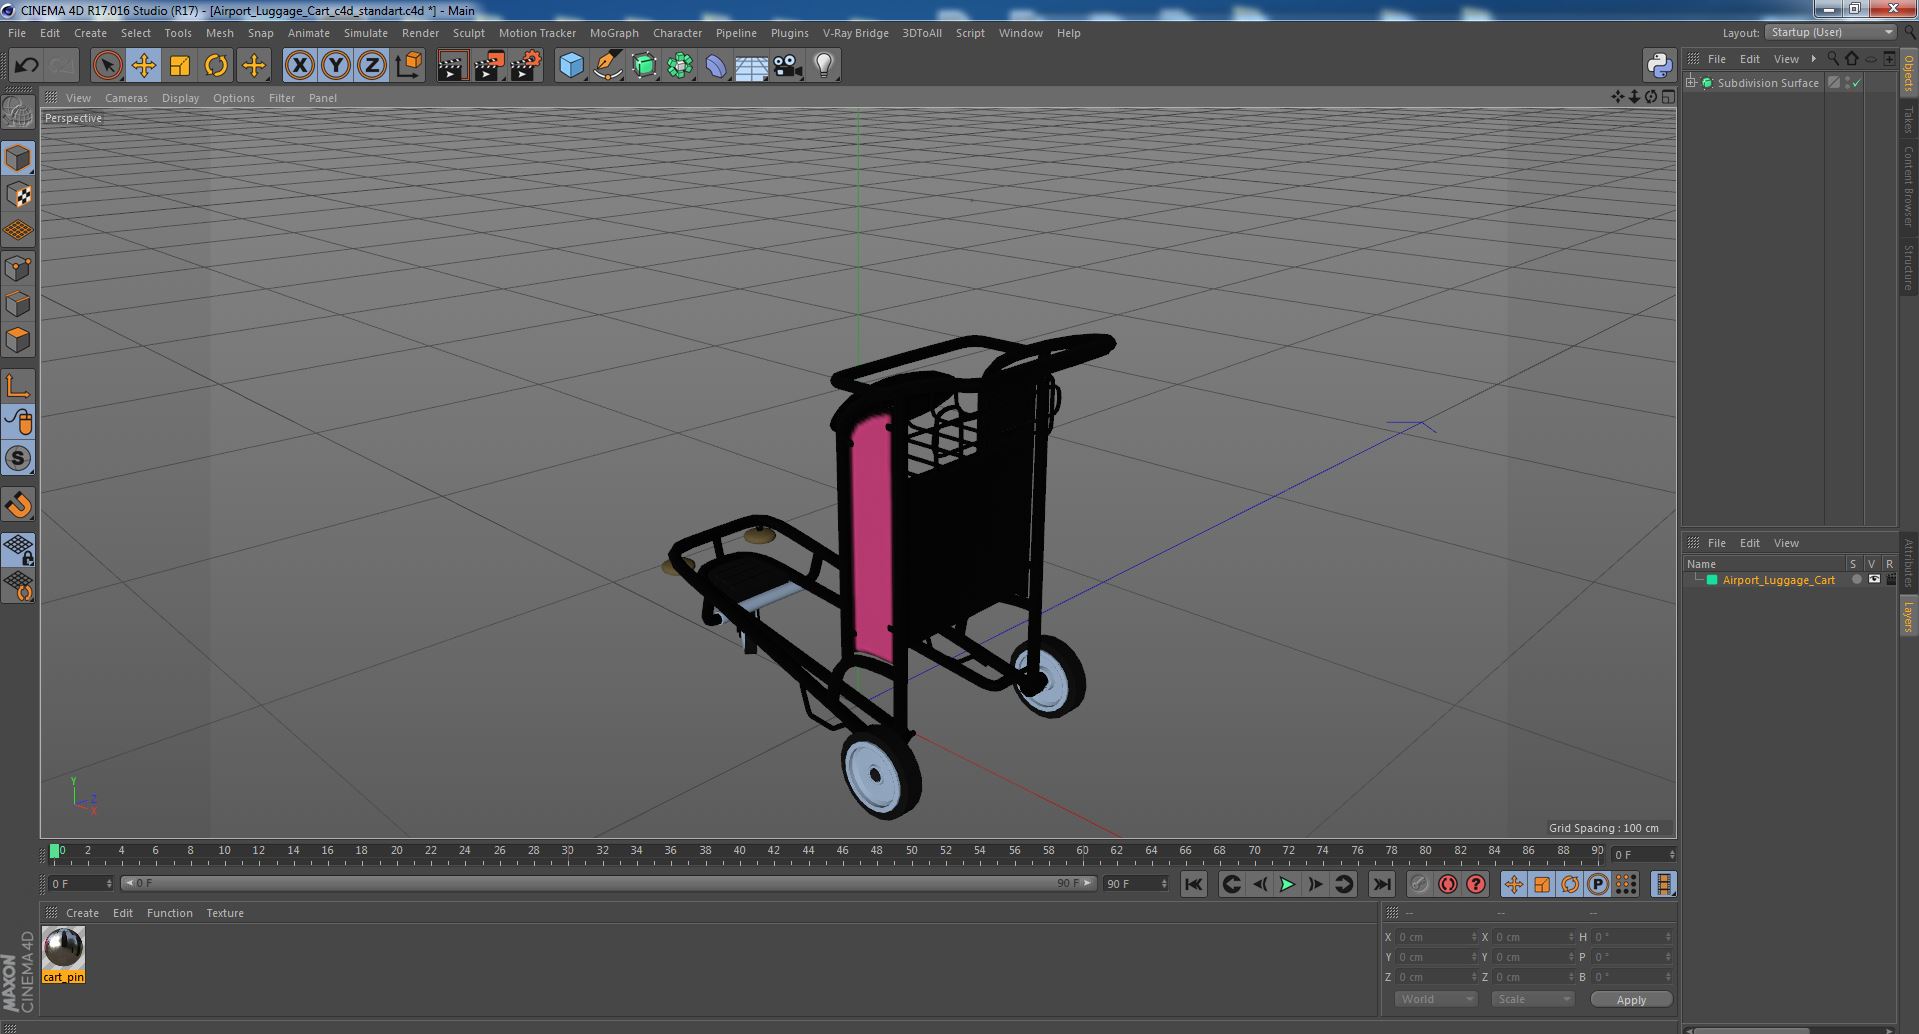This screenshot has width=1919, height=1034.
Task: Add a Light object
Action: click(824, 66)
